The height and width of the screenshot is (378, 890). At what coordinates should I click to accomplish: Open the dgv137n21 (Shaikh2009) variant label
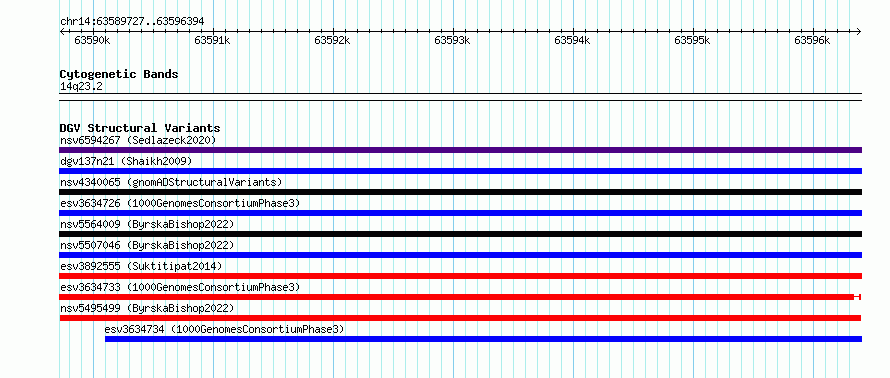coord(126,161)
